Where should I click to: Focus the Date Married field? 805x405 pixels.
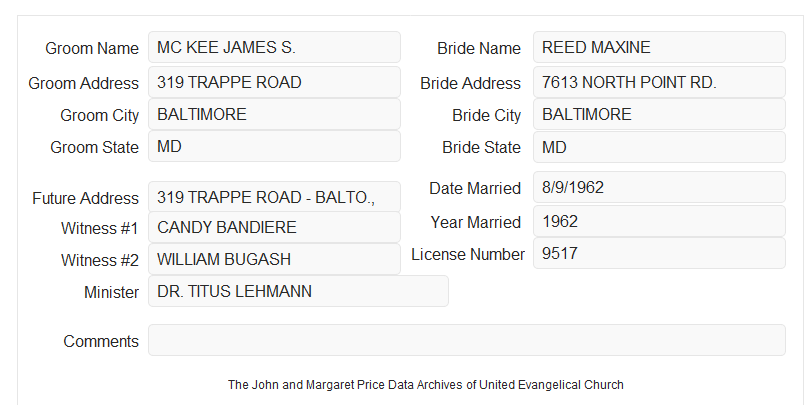pyautogui.click(x=659, y=187)
